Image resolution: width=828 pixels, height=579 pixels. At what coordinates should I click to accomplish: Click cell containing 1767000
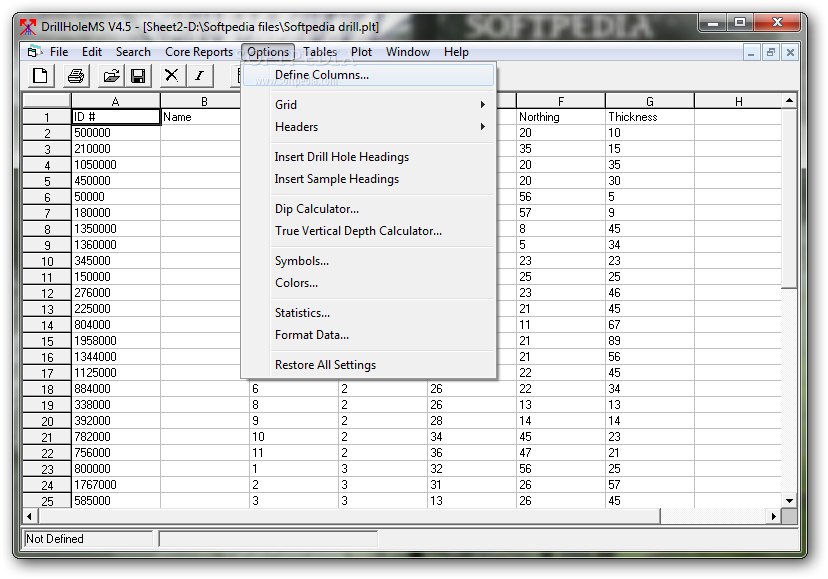pyautogui.click(x=116, y=484)
